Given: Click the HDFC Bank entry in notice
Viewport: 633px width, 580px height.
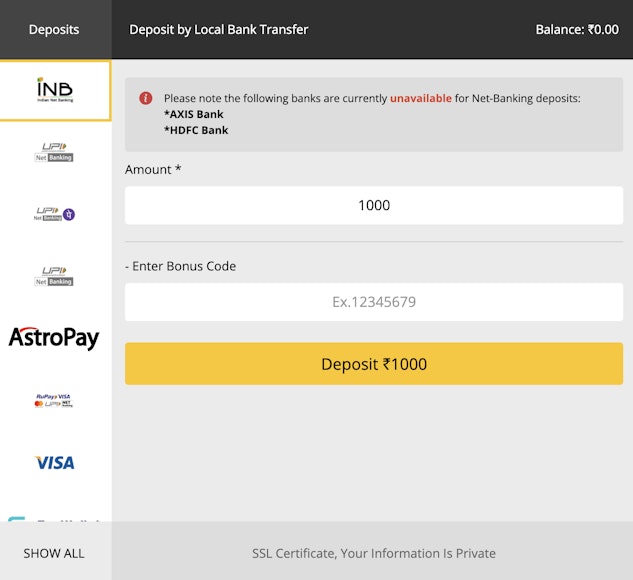Looking at the screenshot, I should [x=196, y=130].
